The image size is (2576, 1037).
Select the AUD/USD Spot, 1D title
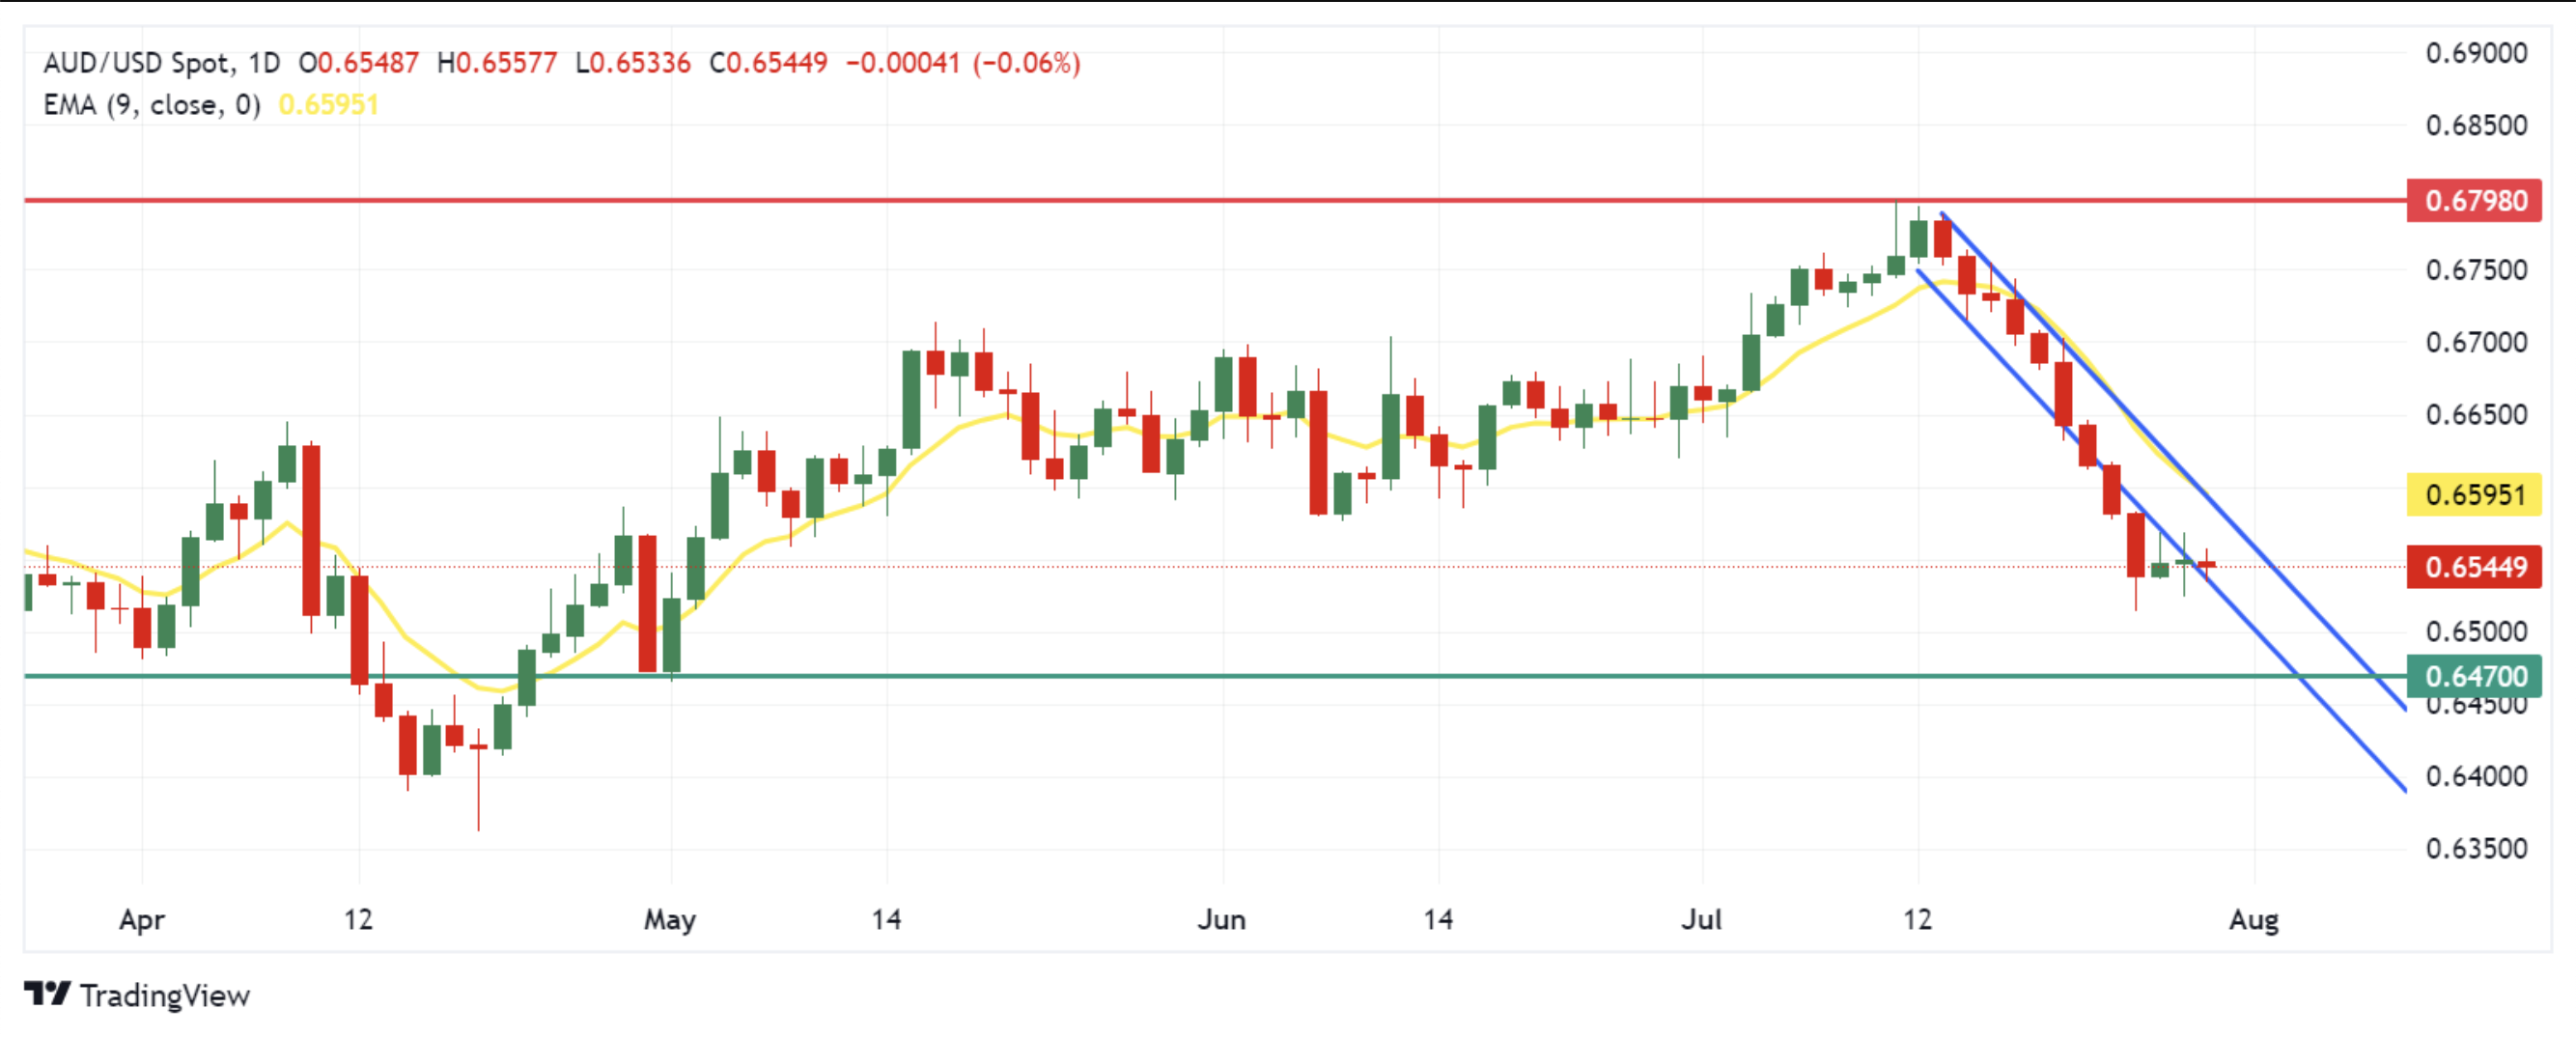pos(162,63)
